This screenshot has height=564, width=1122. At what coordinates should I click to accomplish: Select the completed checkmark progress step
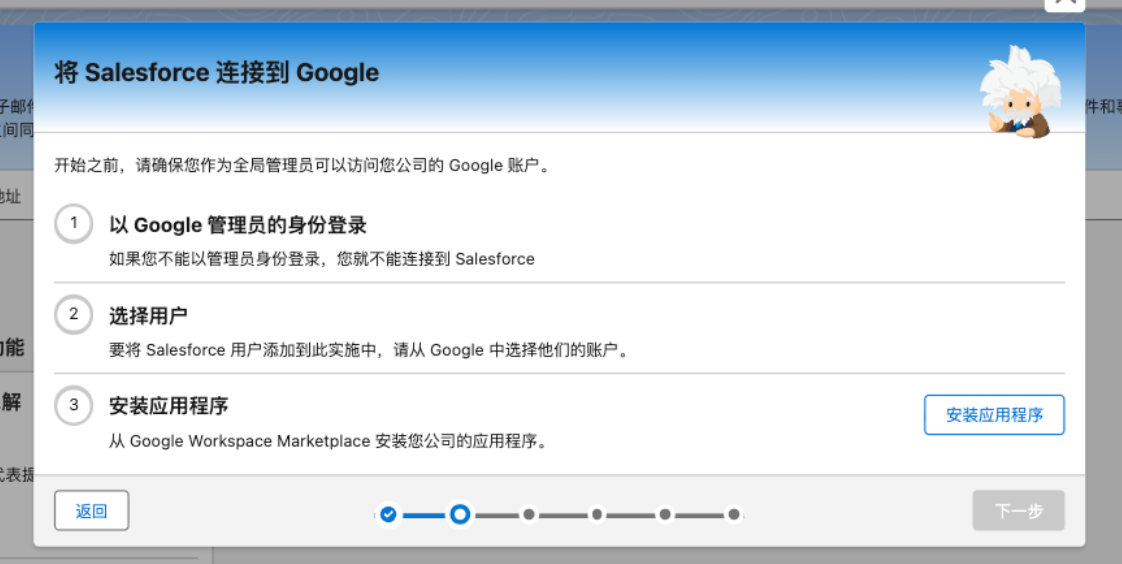(388, 514)
